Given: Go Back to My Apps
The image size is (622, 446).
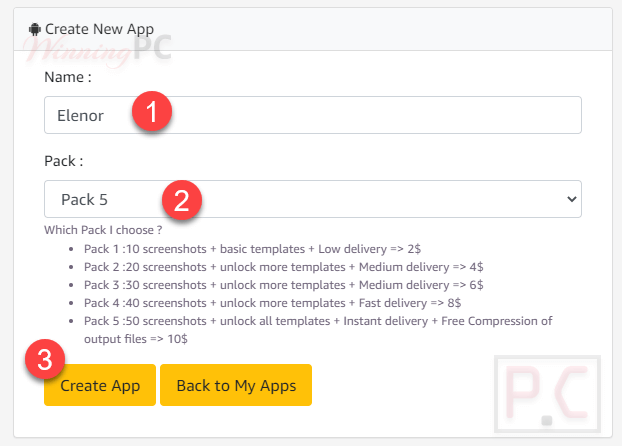Looking at the screenshot, I should tap(236, 385).
